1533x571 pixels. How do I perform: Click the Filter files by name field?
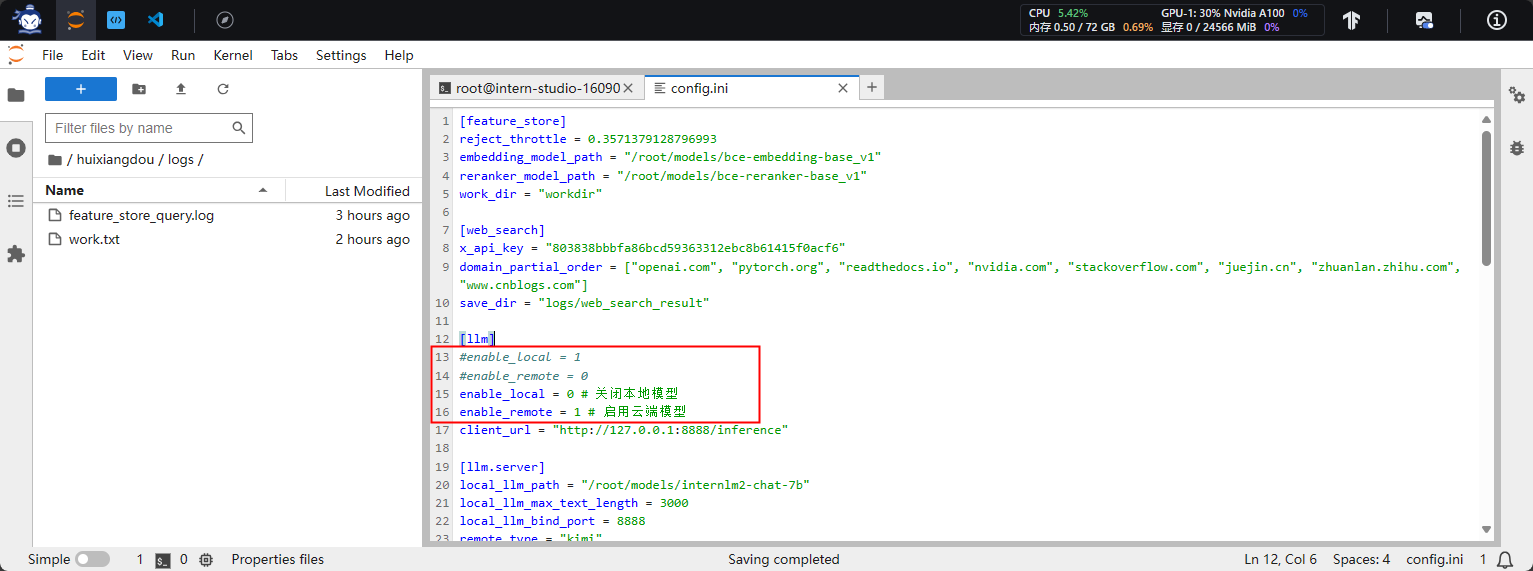point(148,128)
